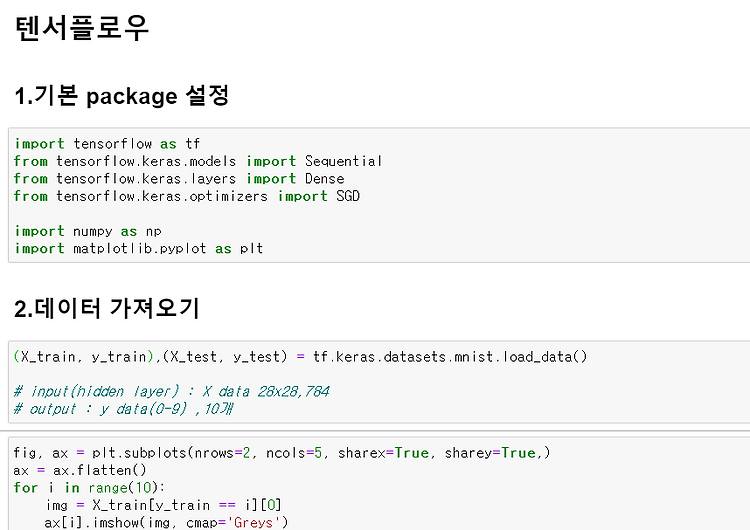
Task: Click the '1.기본 package 설정' heading
Action: tap(122, 95)
